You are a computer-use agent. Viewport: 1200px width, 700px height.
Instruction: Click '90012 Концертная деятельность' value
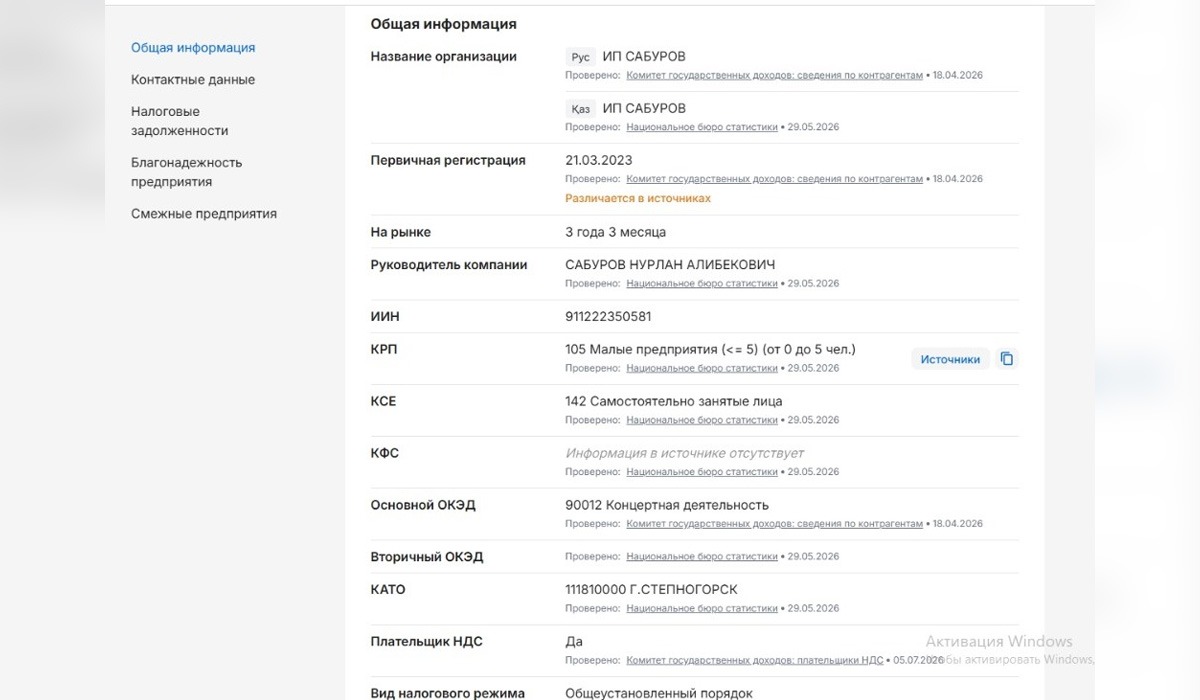pos(667,505)
